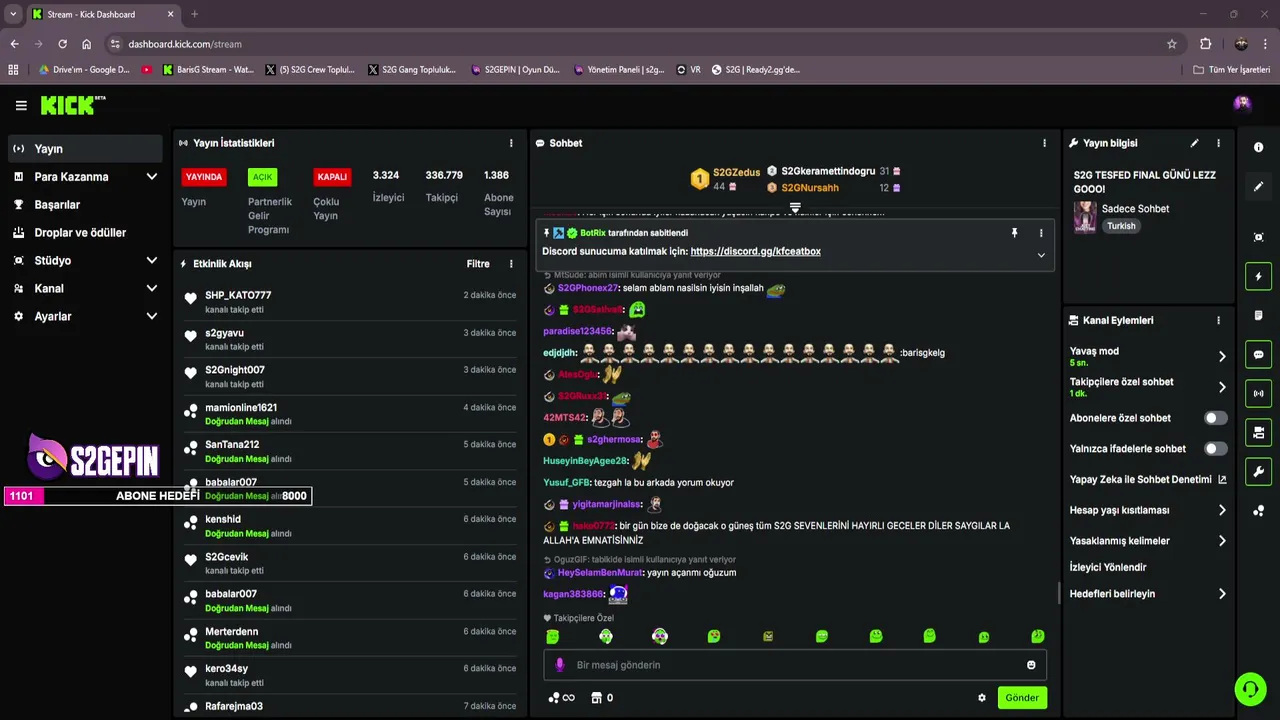Screen dimensions: 1280x720
Task: Expand the Para Kazanma chevron in the sidebar
Action: (151, 177)
